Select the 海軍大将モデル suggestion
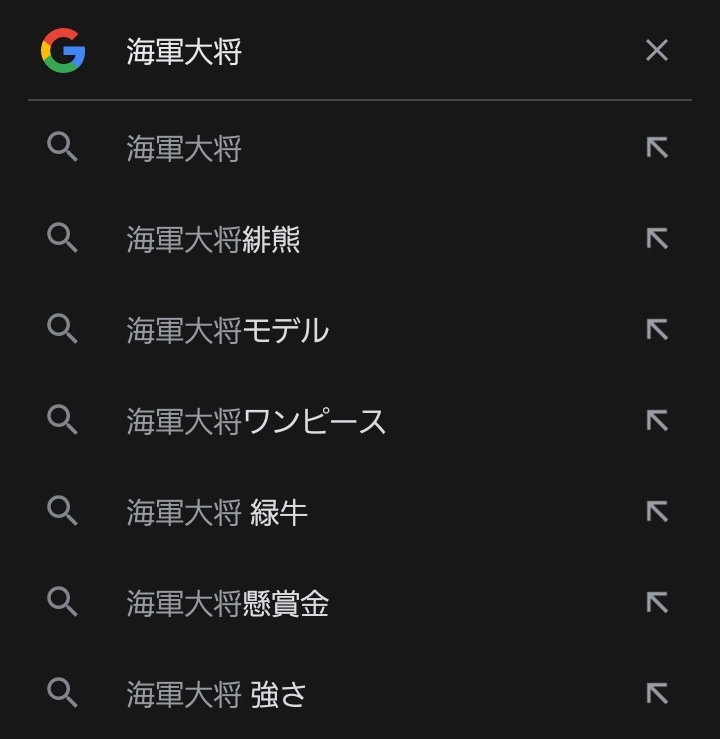 coord(227,331)
